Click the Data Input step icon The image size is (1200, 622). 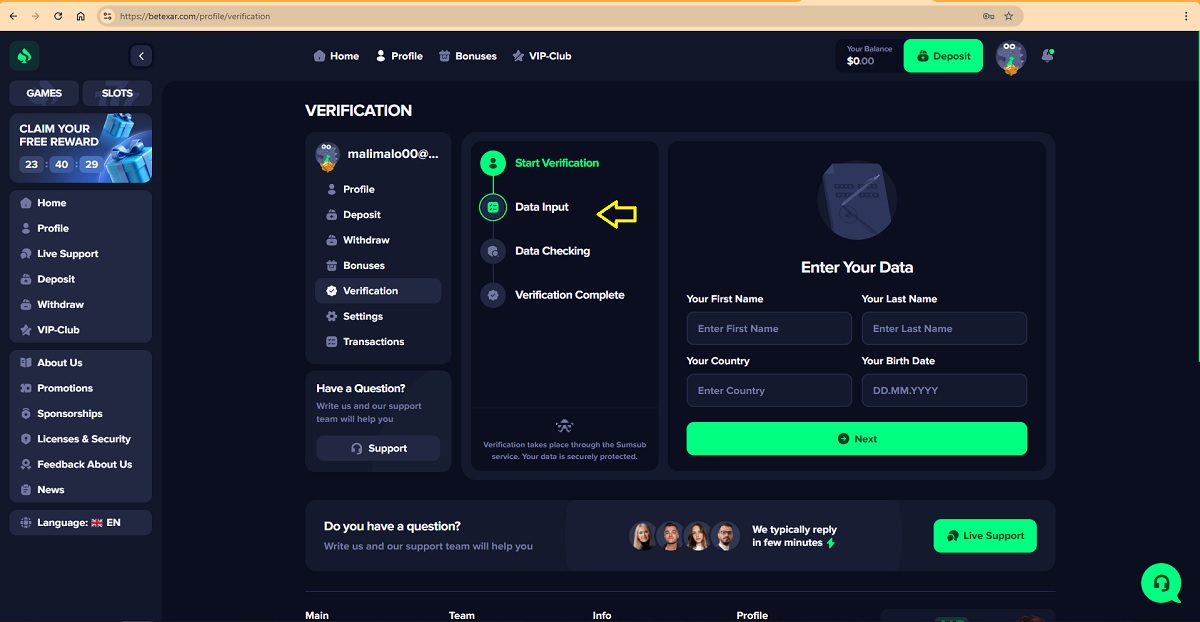coord(493,207)
